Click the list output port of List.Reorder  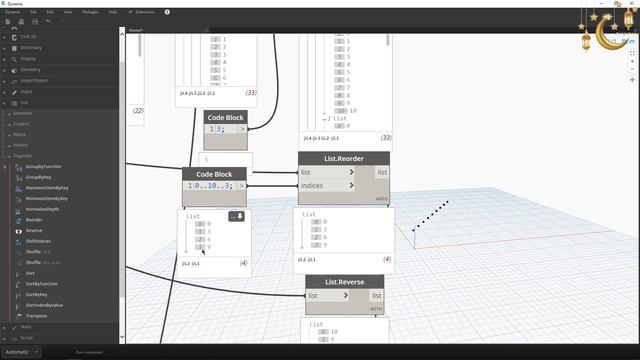(x=382, y=172)
